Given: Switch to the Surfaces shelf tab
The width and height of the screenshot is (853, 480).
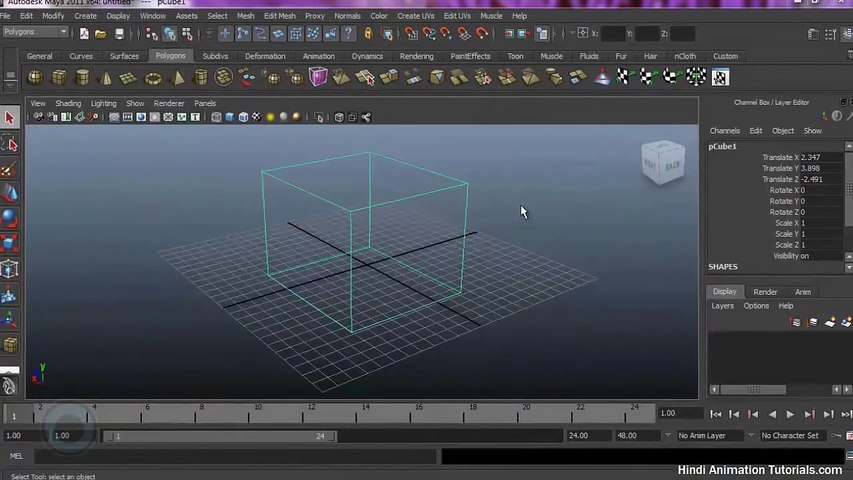Looking at the screenshot, I should tap(124, 56).
